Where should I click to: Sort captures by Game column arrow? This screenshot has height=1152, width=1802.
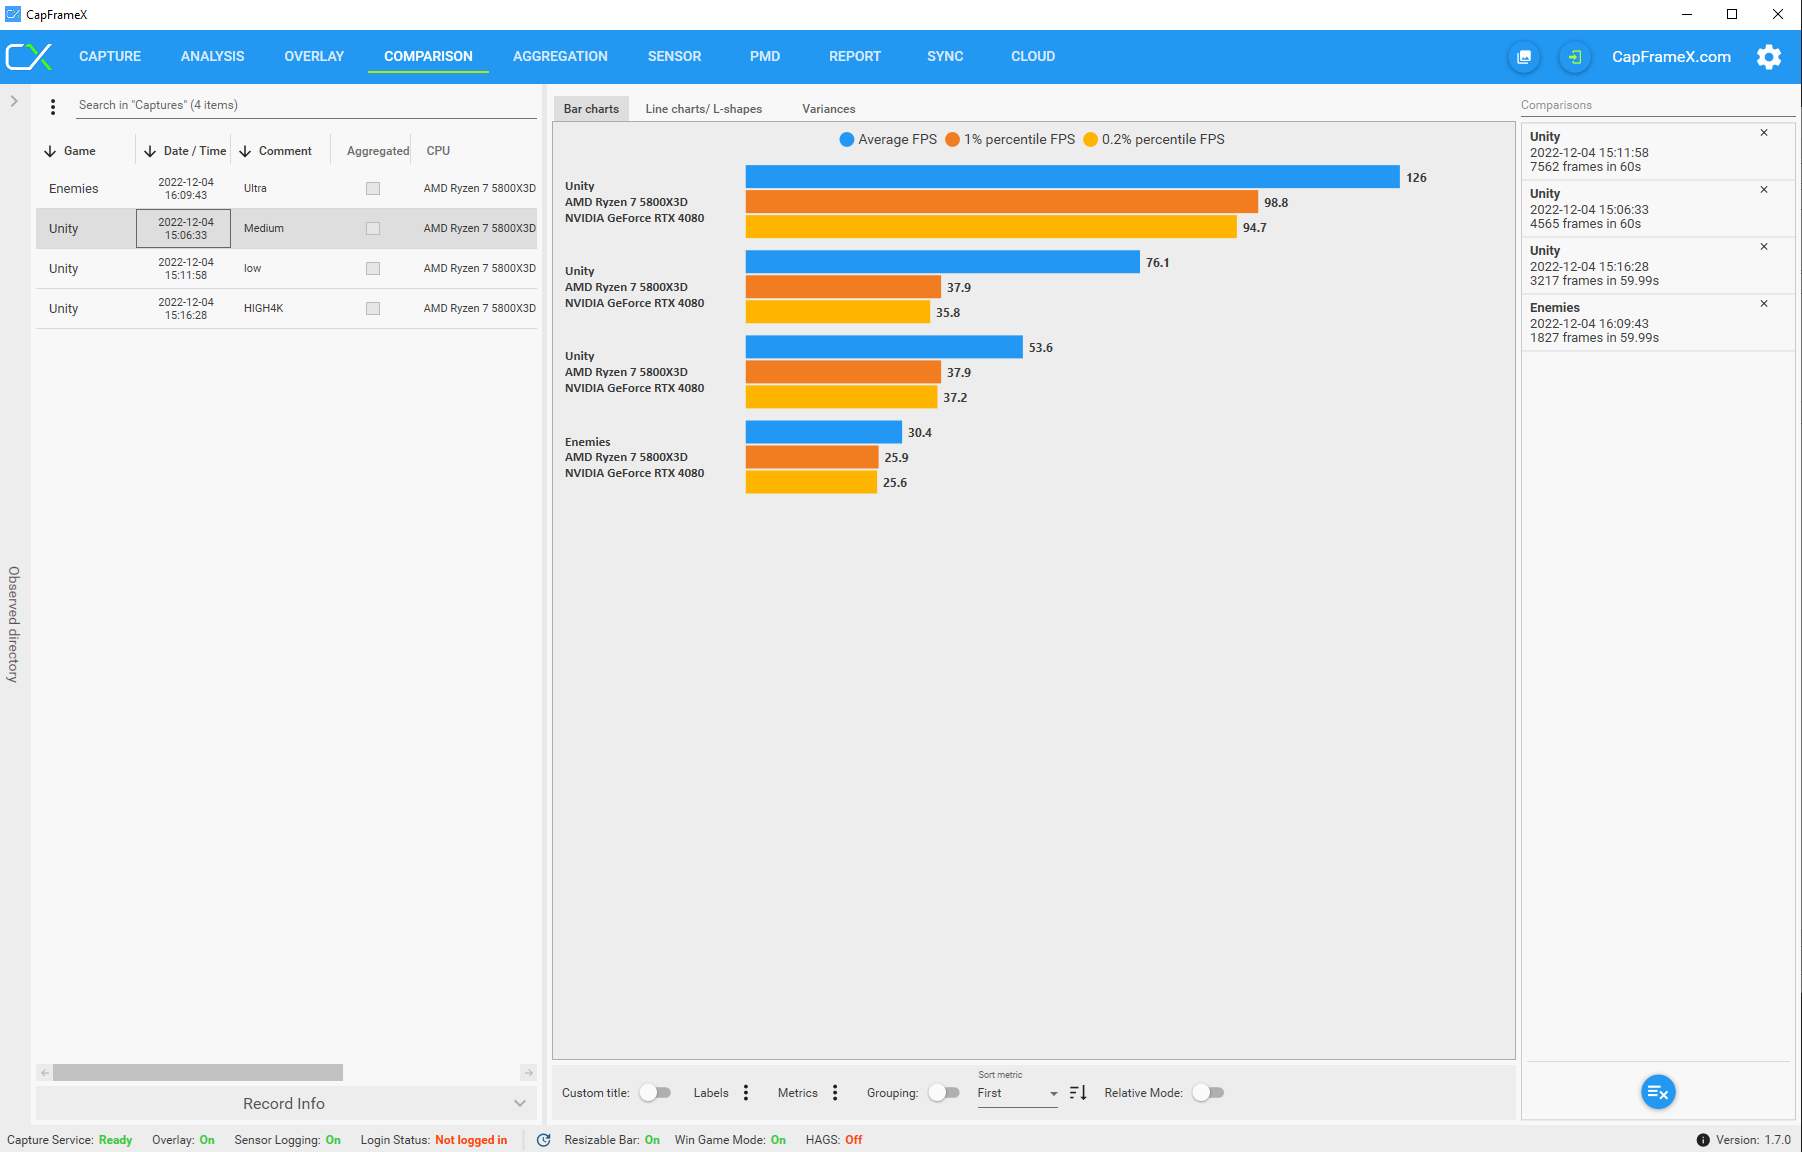coord(50,151)
